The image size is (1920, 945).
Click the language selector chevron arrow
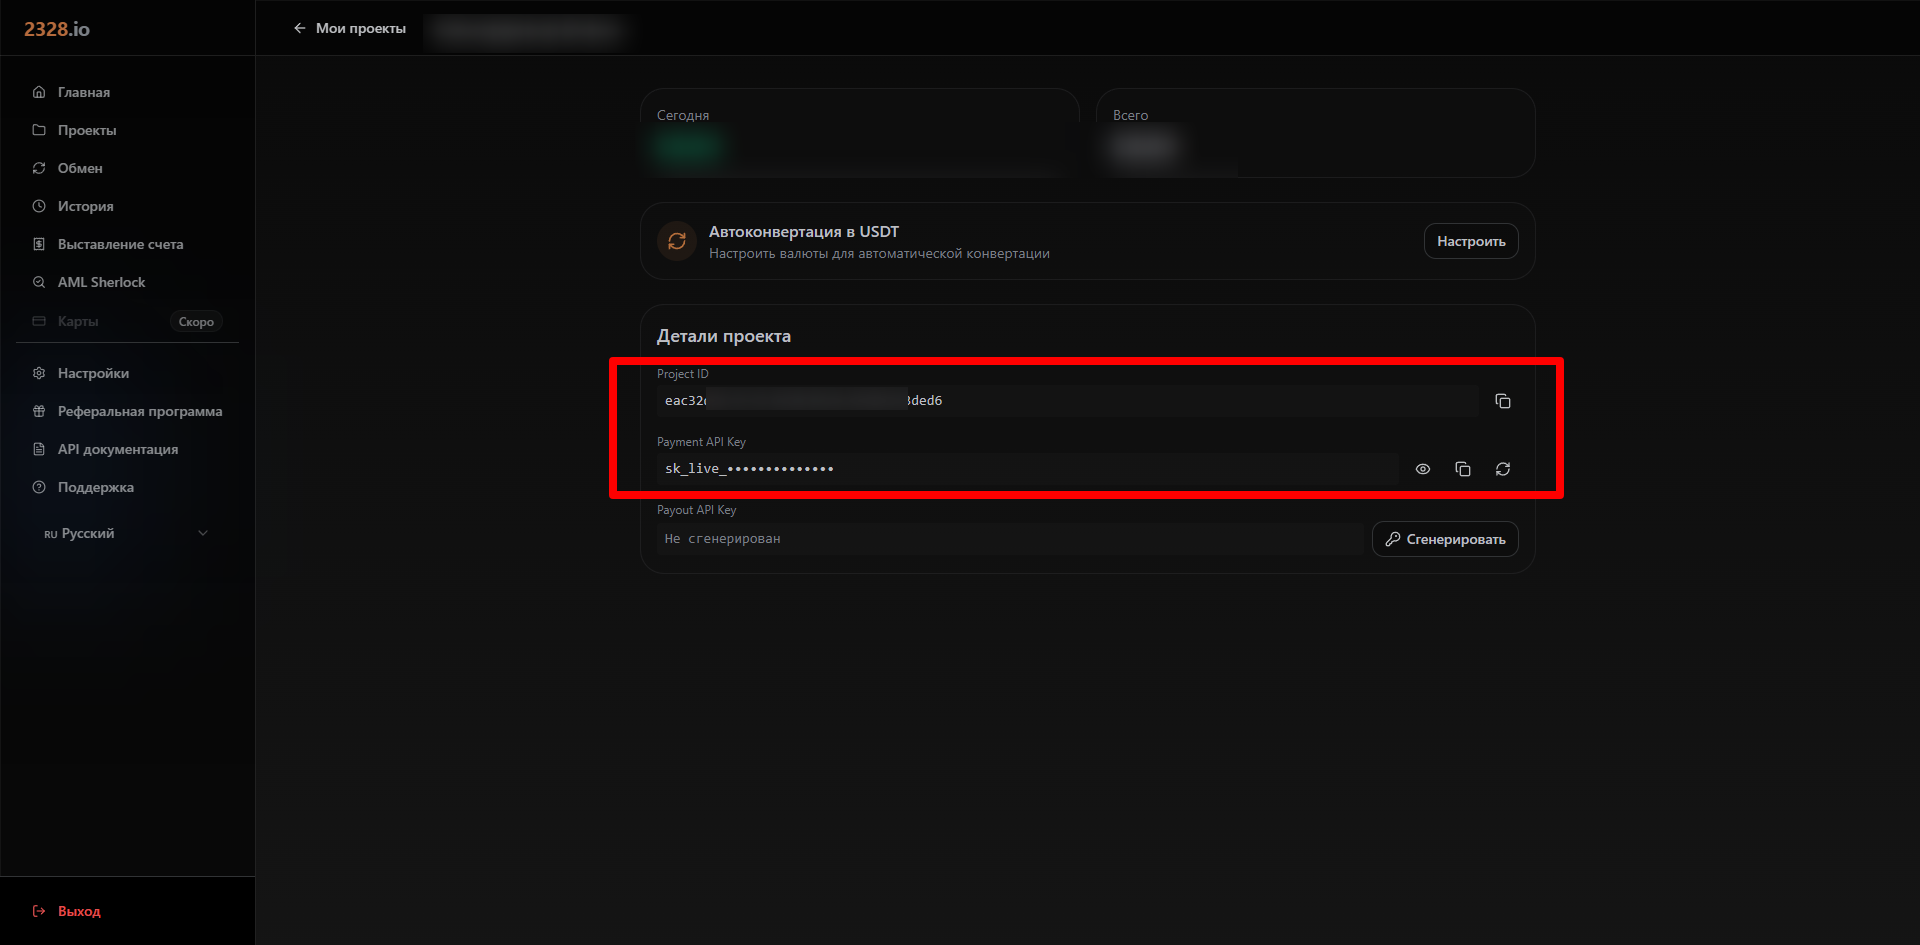[203, 533]
